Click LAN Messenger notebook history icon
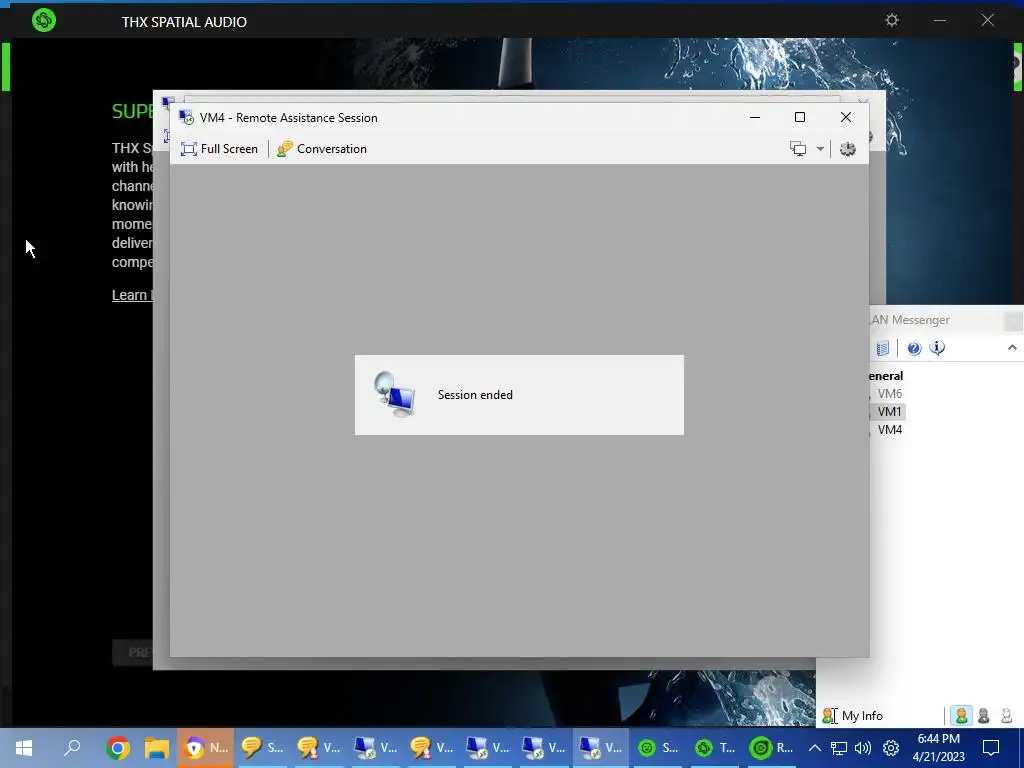Image resolution: width=1024 pixels, height=768 pixels. (x=882, y=348)
